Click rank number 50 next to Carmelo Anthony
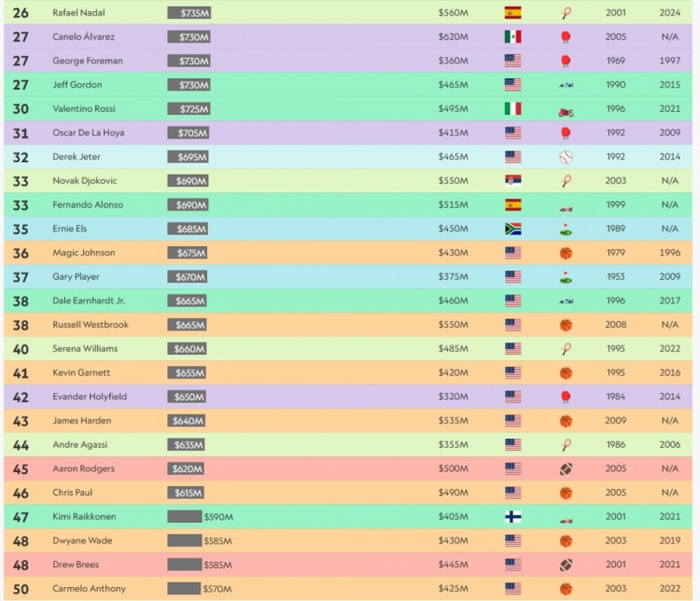The height and width of the screenshot is (601, 700). pos(20,589)
